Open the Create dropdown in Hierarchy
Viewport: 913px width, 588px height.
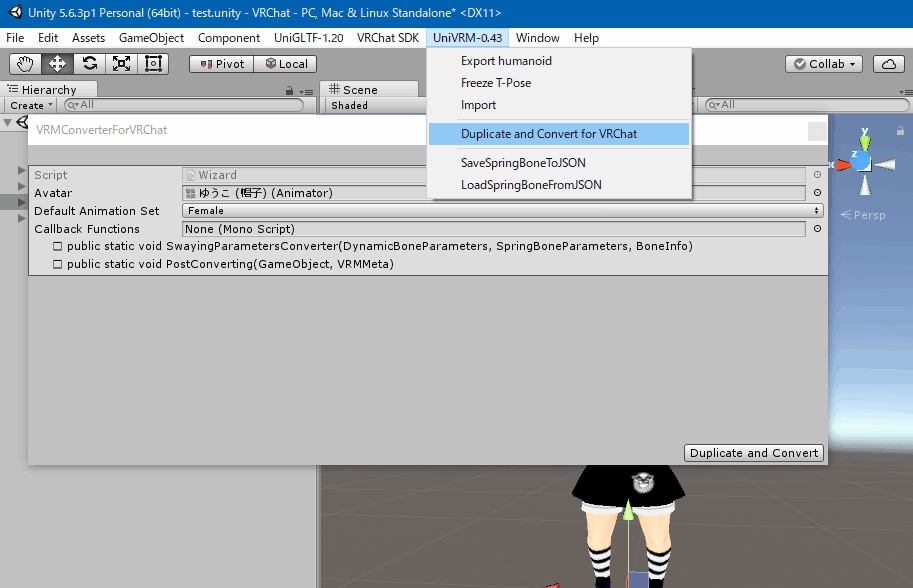(x=31, y=105)
